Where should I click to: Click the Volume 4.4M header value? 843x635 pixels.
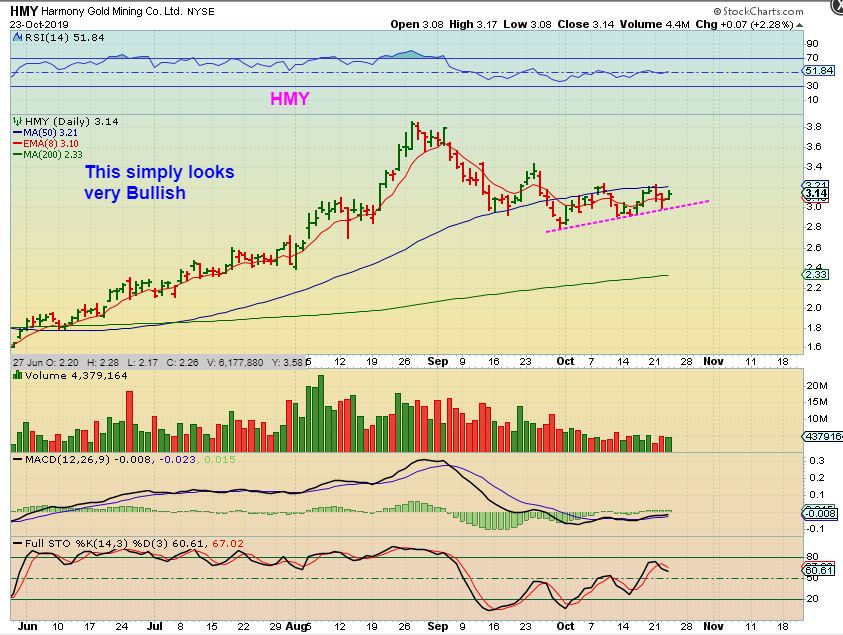tap(654, 24)
